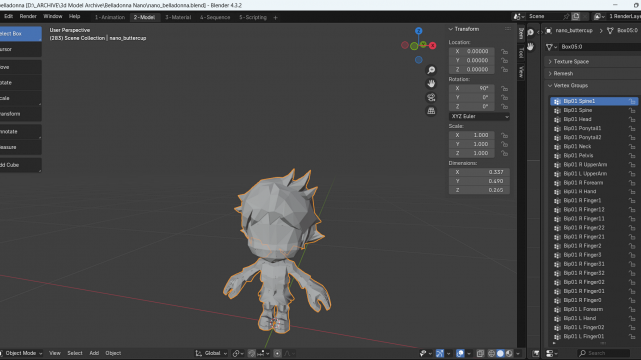Click the red X axis on gizmo

(x=432, y=45)
